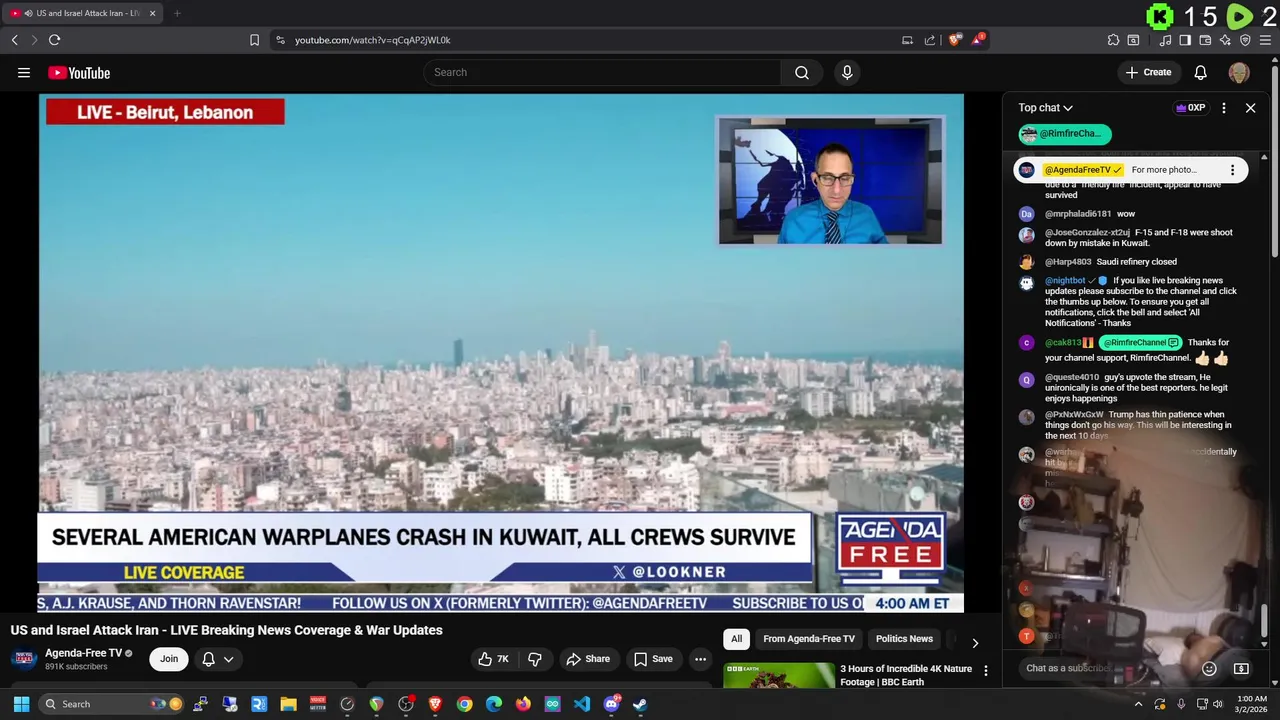Open Brave Wallet icon
The height and width of the screenshot is (720, 1280).
[x=1205, y=40]
